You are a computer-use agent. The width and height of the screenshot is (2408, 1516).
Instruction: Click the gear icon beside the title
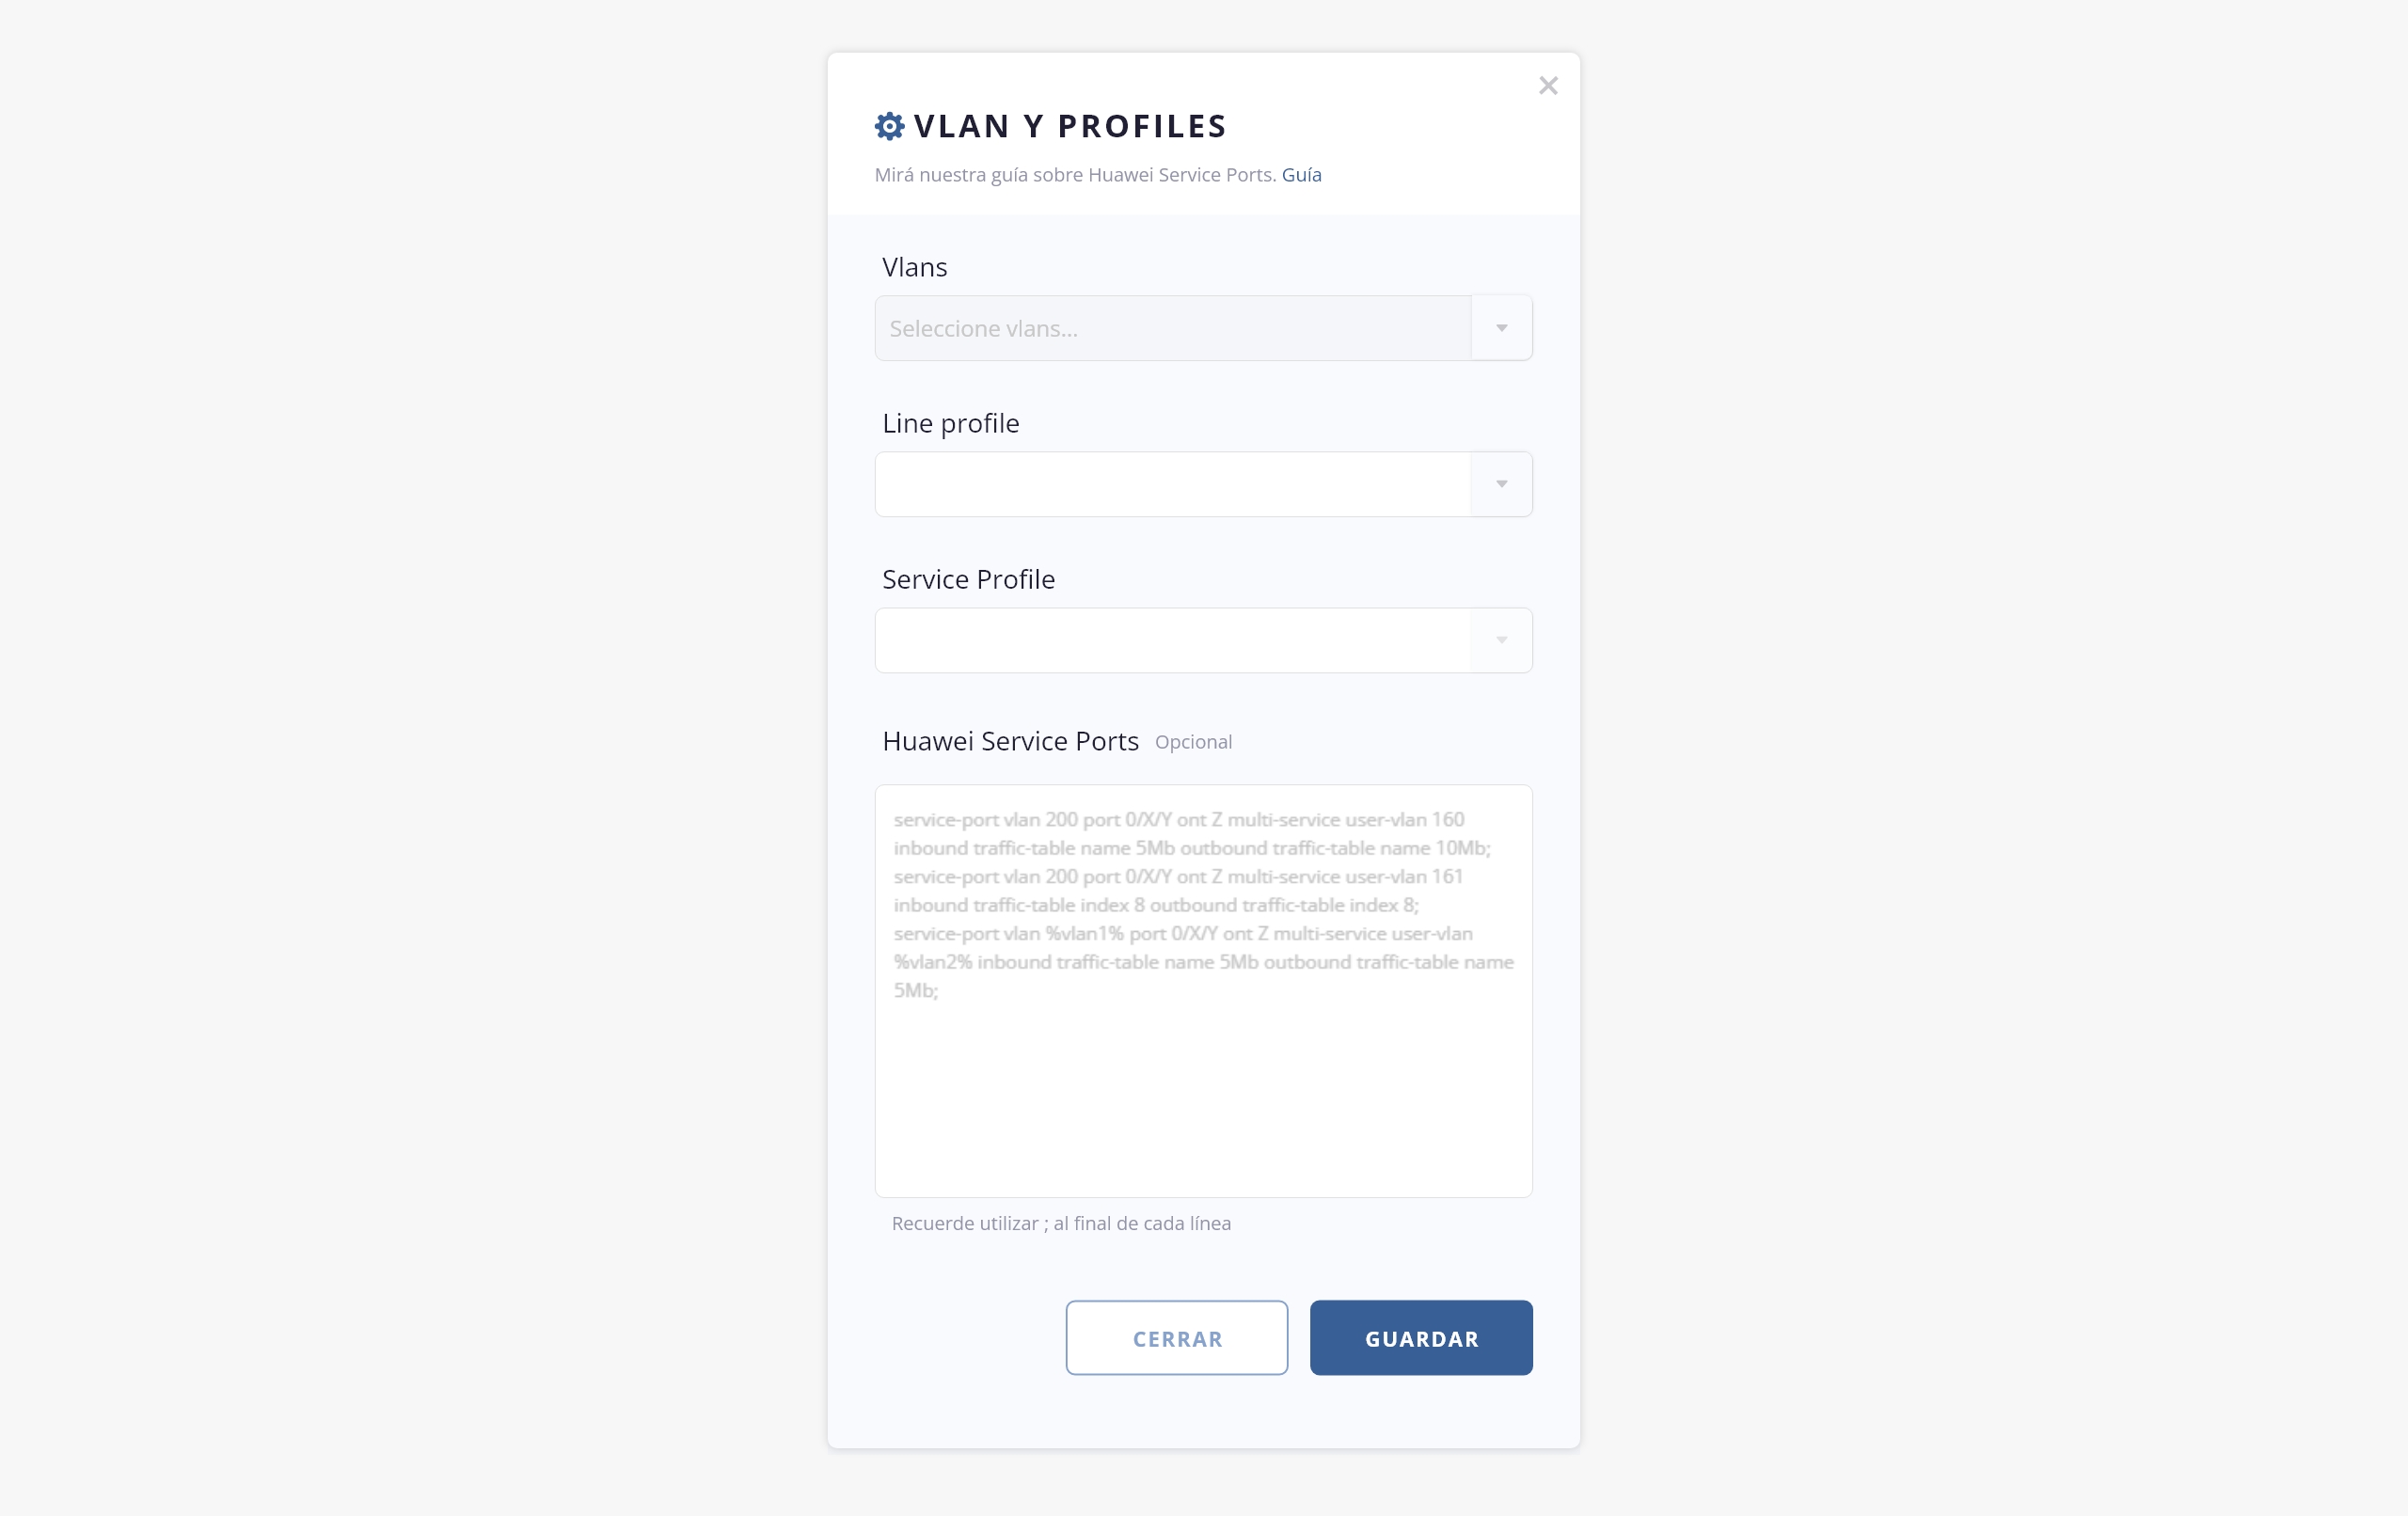tap(889, 126)
